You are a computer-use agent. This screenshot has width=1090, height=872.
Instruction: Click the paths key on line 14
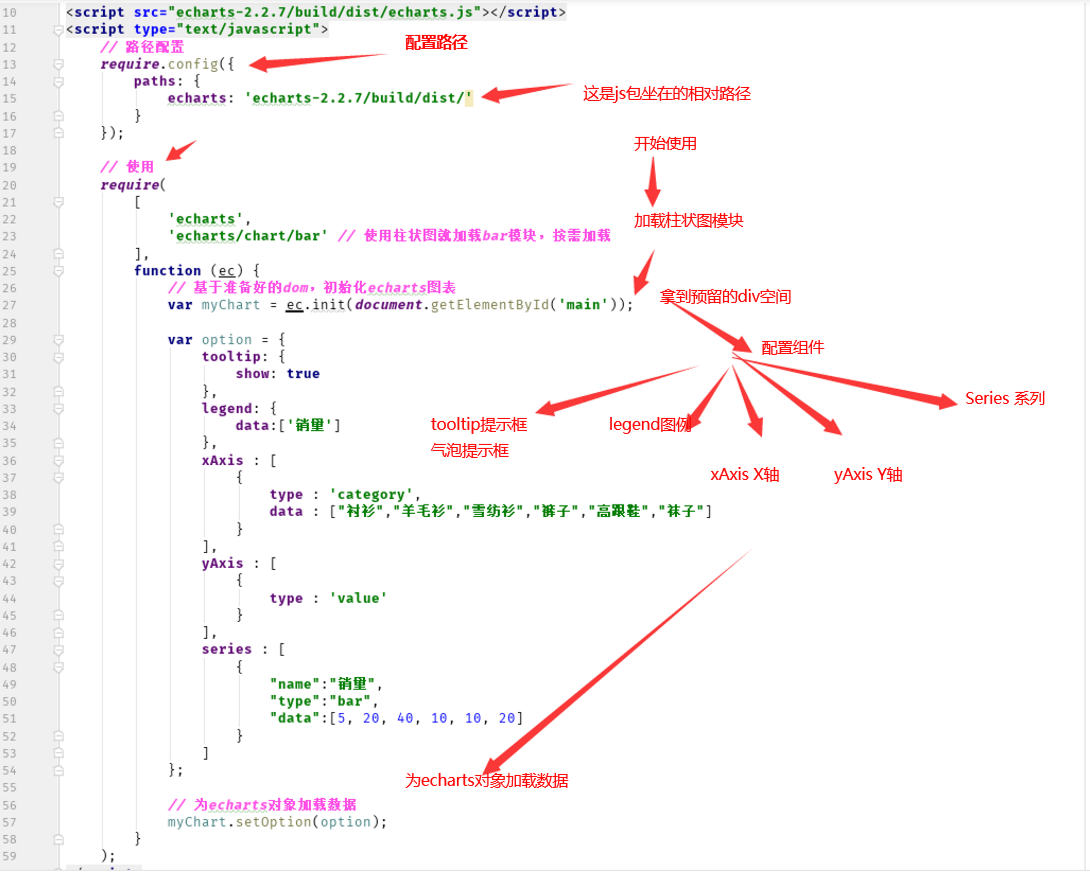pyautogui.click(x=154, y=81)
